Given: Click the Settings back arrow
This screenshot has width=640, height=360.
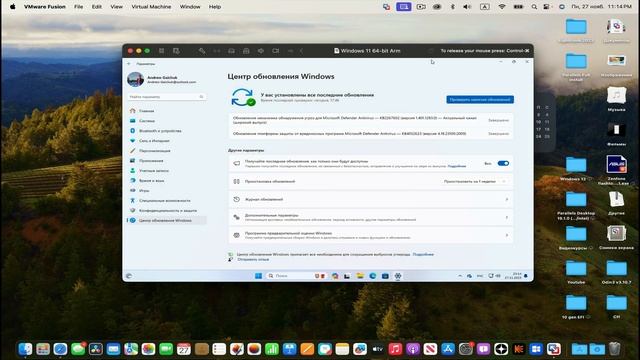Looking at the screenshot, I should (x=129, y=64).
